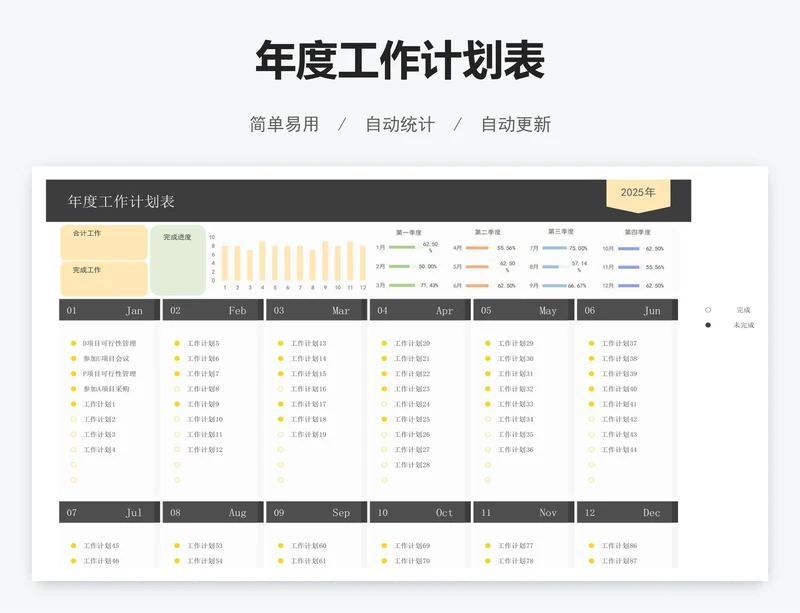Click the 7月 percentage value 75.00%

point(579,248)
